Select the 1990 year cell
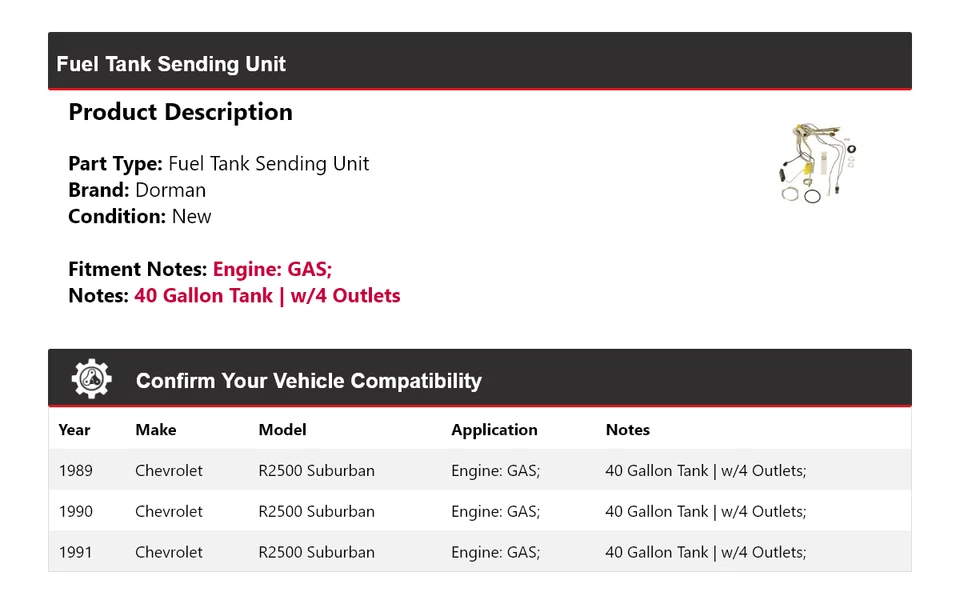Image resolution: width=960 pixels, height=604 pixels. click(x=75, y=511)
